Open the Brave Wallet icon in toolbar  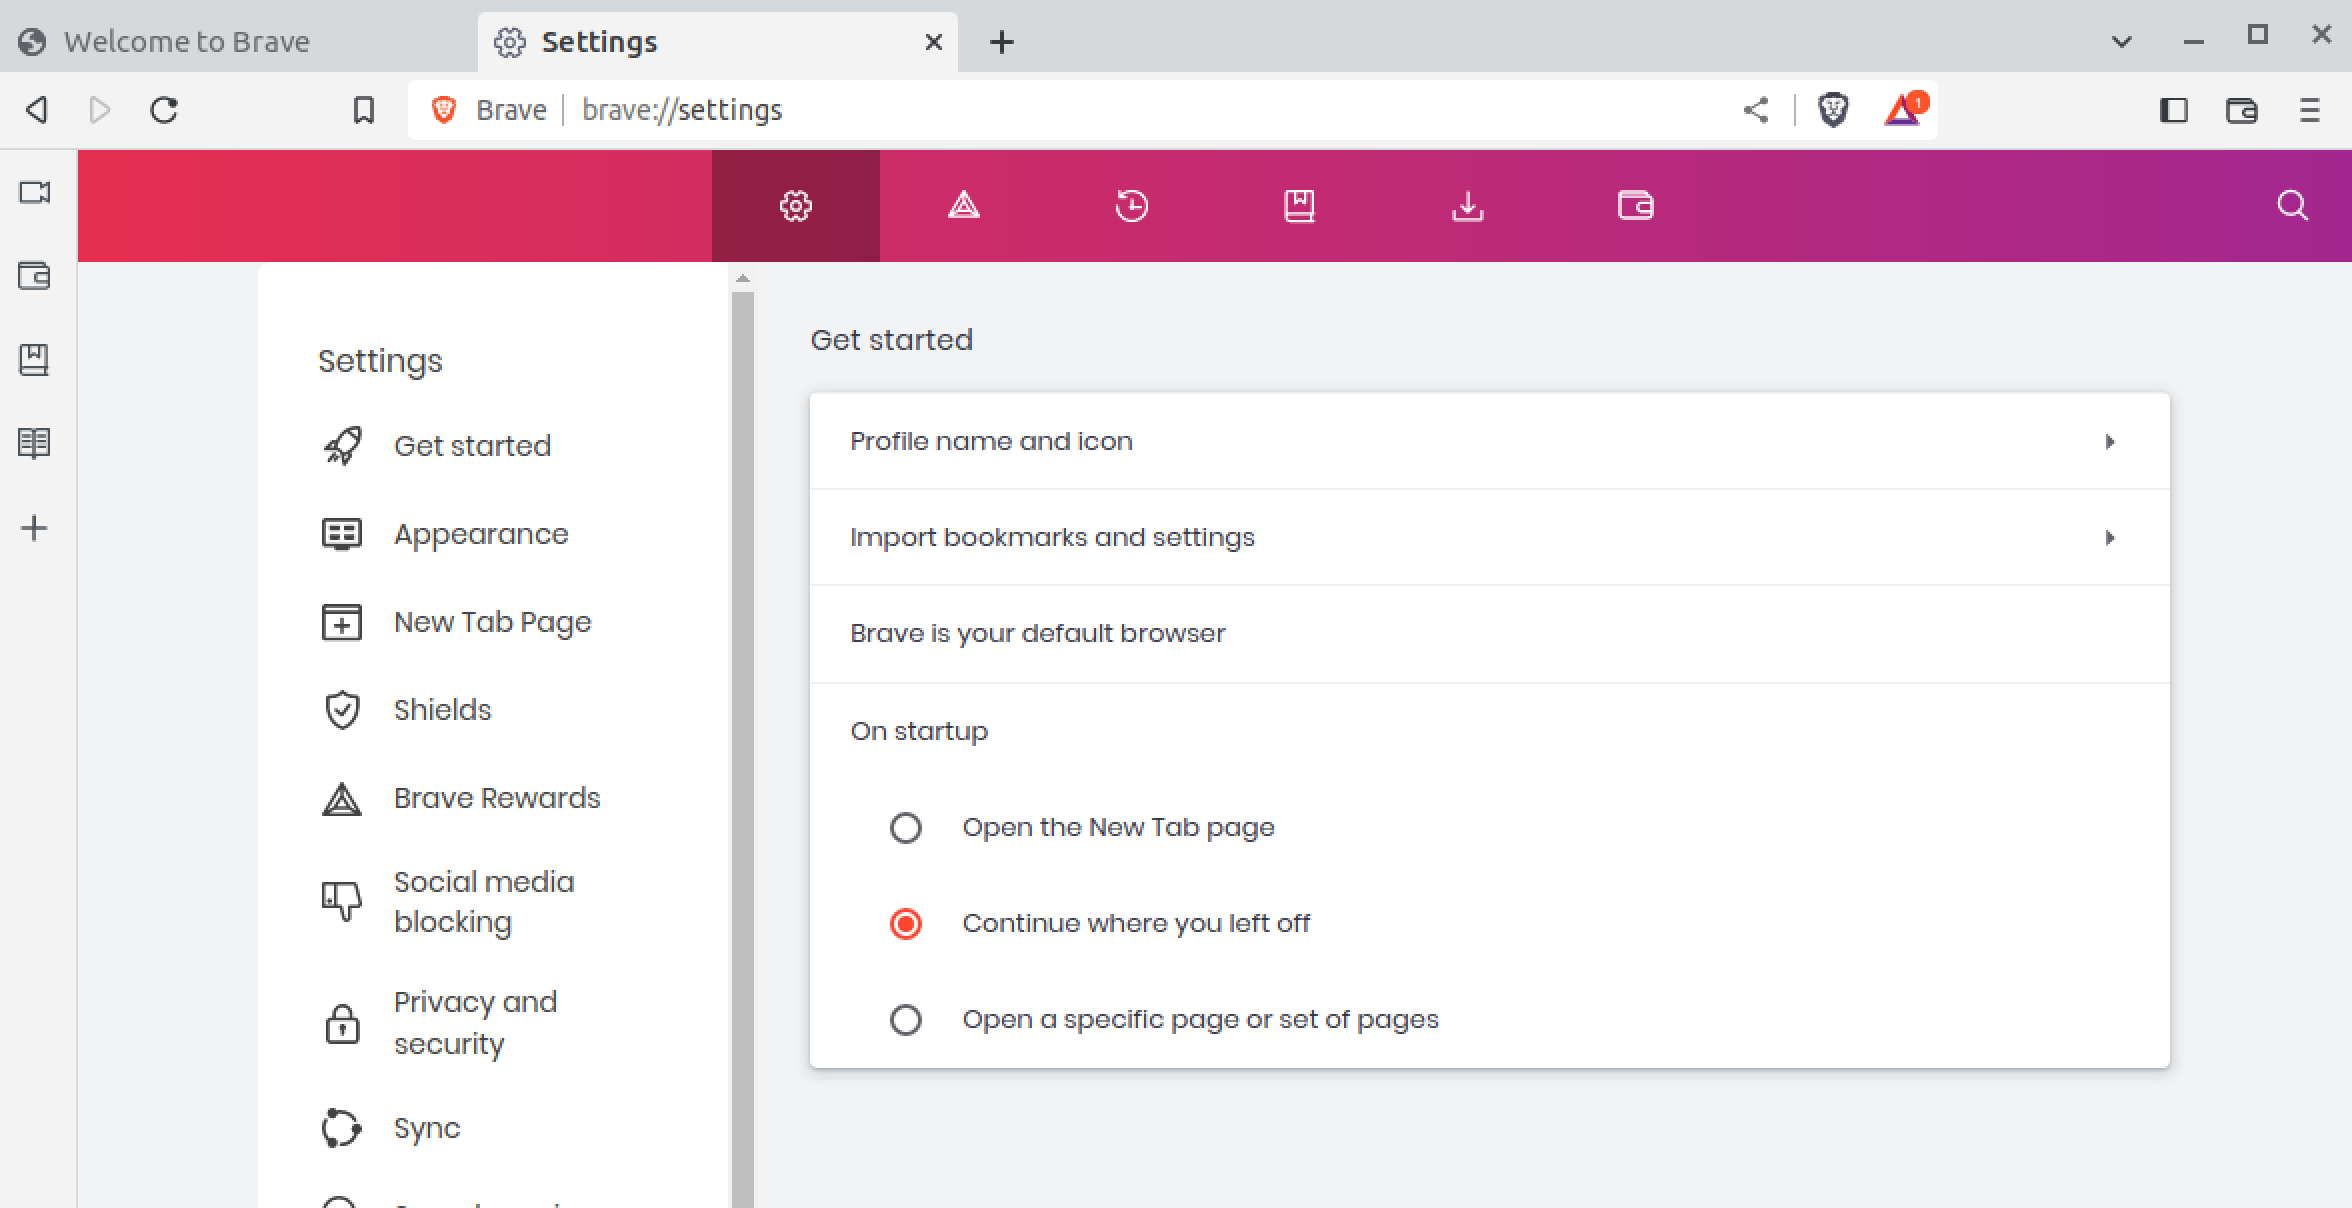[x=2242, y=110]
